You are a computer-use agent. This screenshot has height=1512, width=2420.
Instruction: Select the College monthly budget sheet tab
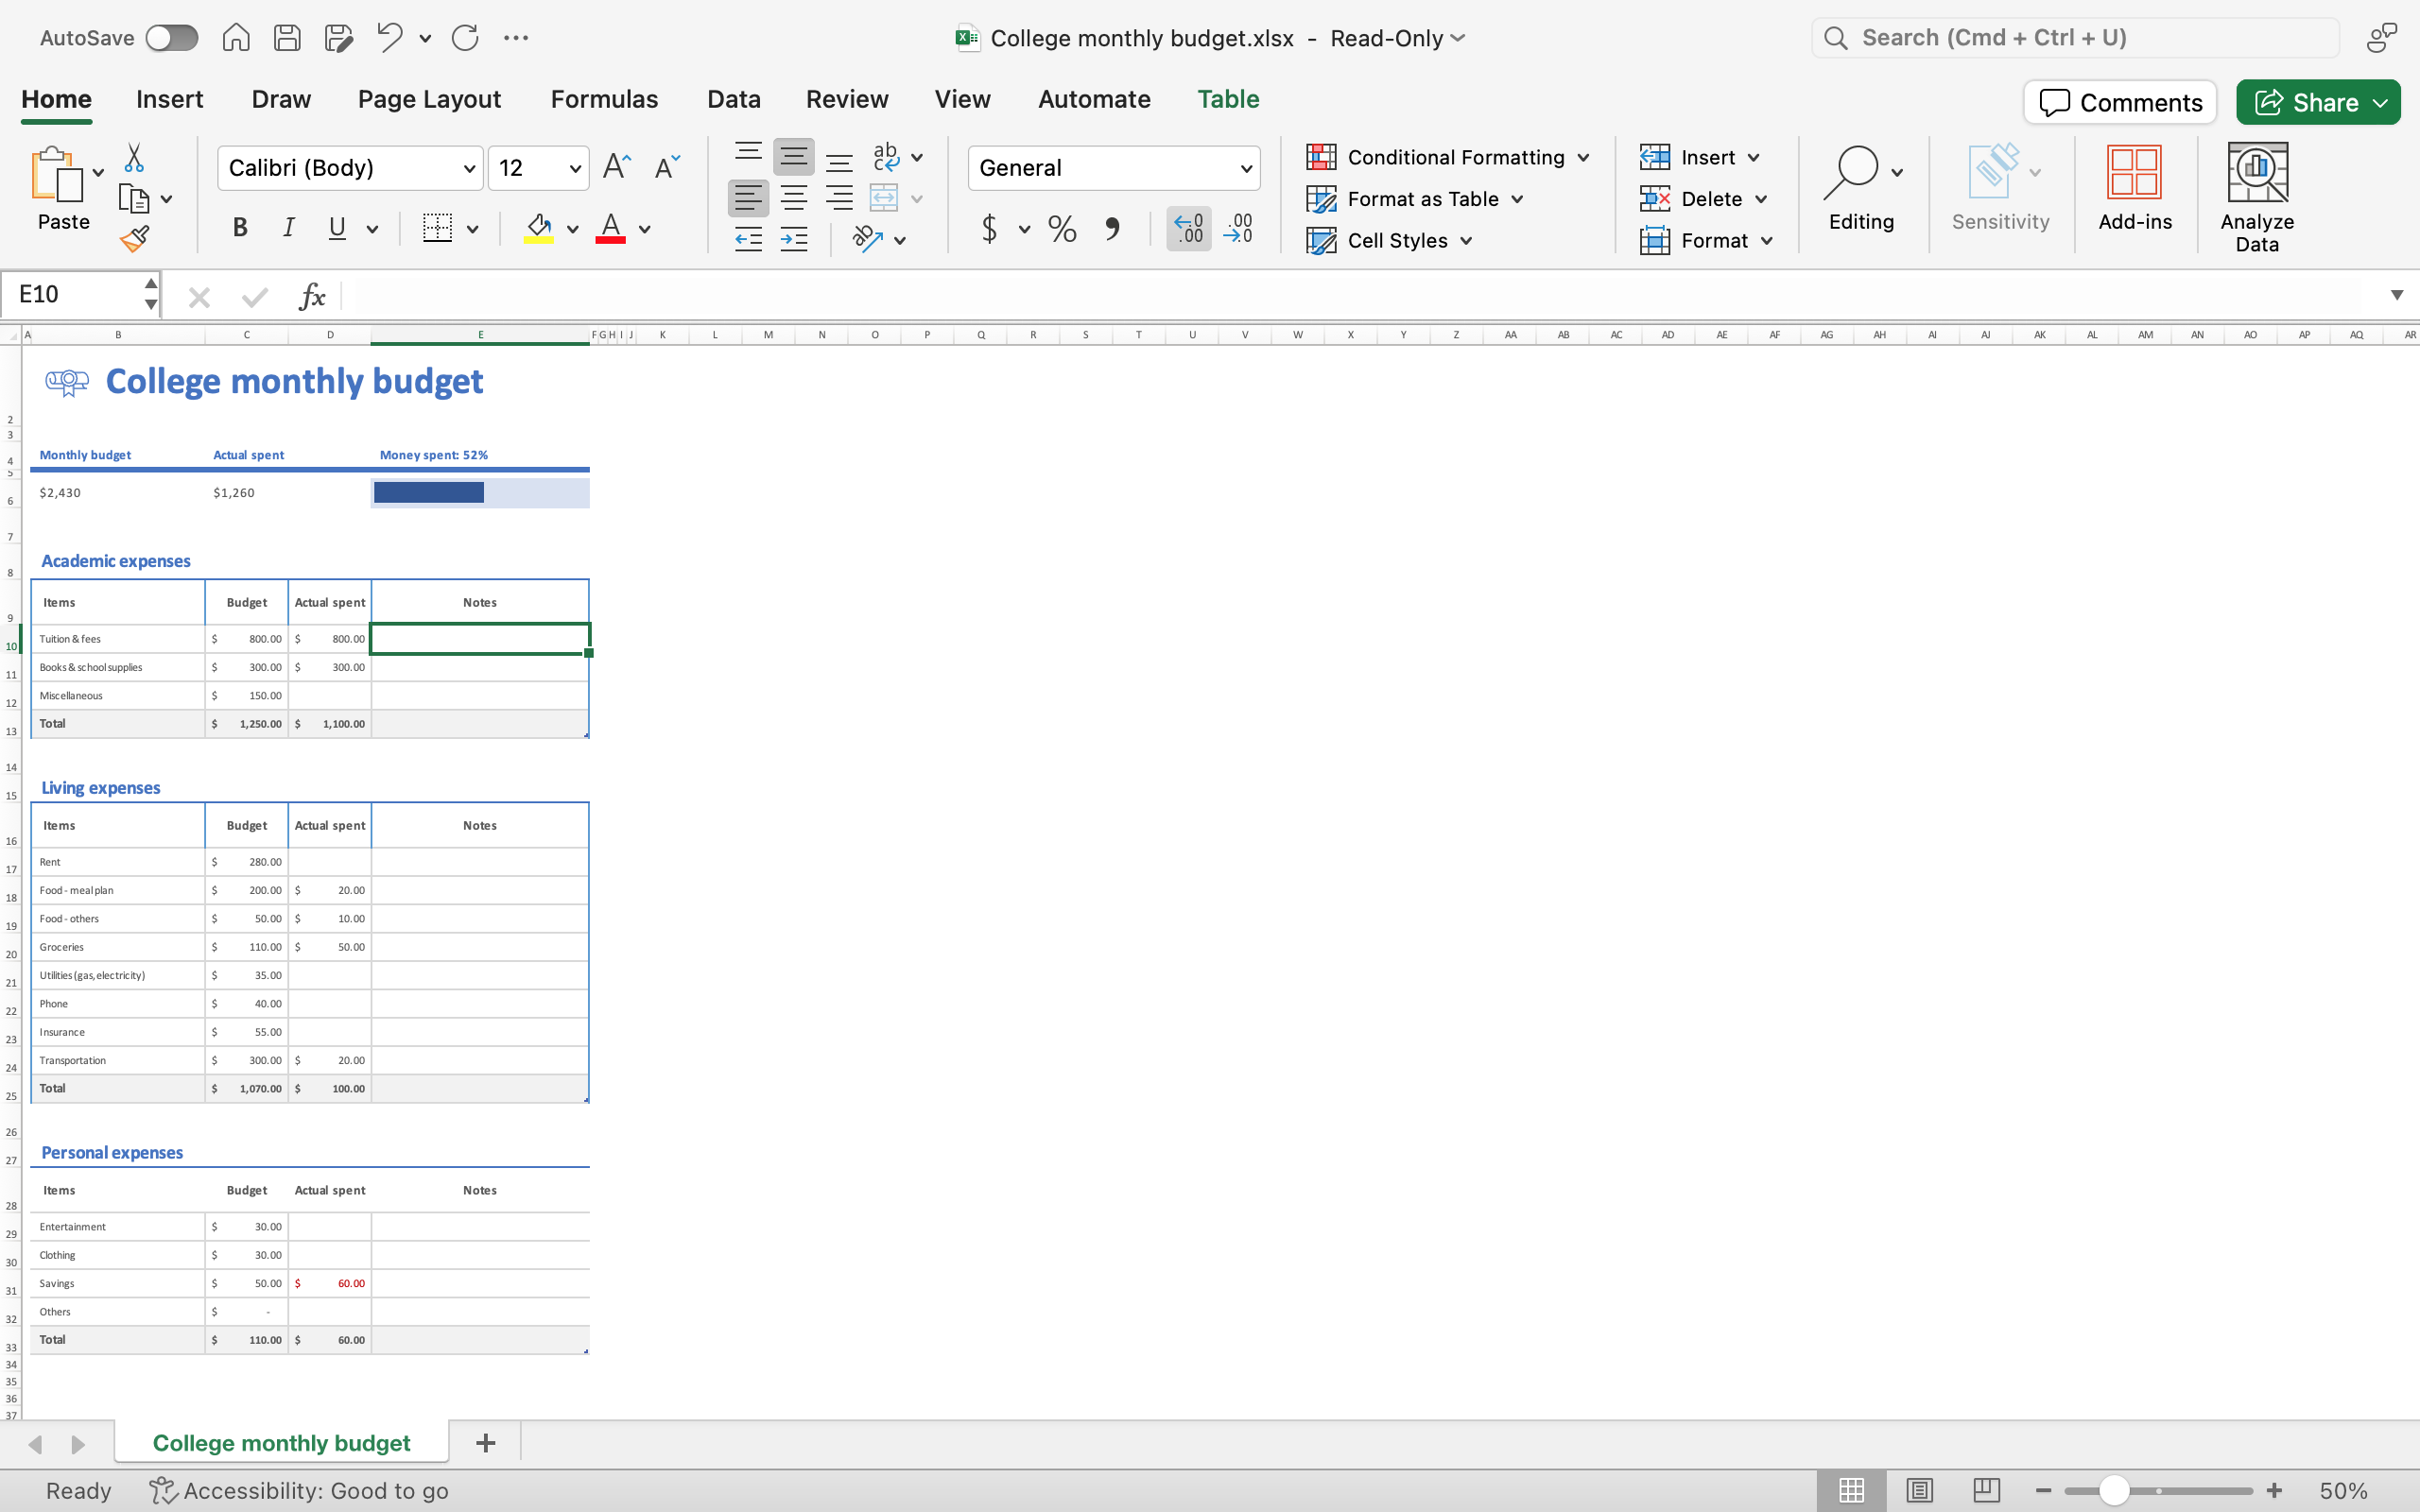pyautogui.click(x=281, y=1443)
